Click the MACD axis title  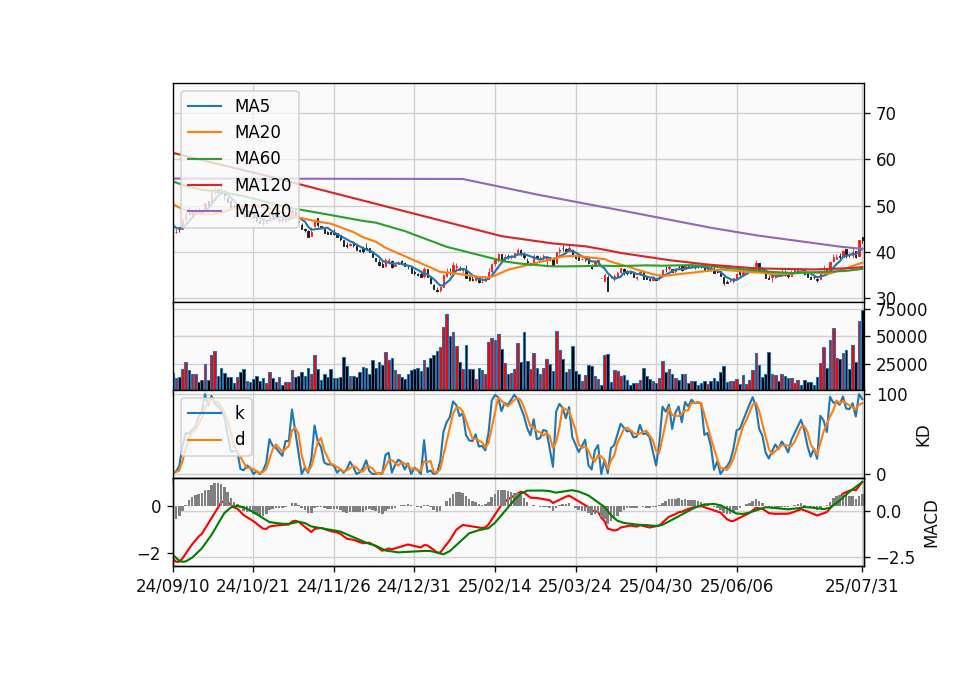[931, 524]
